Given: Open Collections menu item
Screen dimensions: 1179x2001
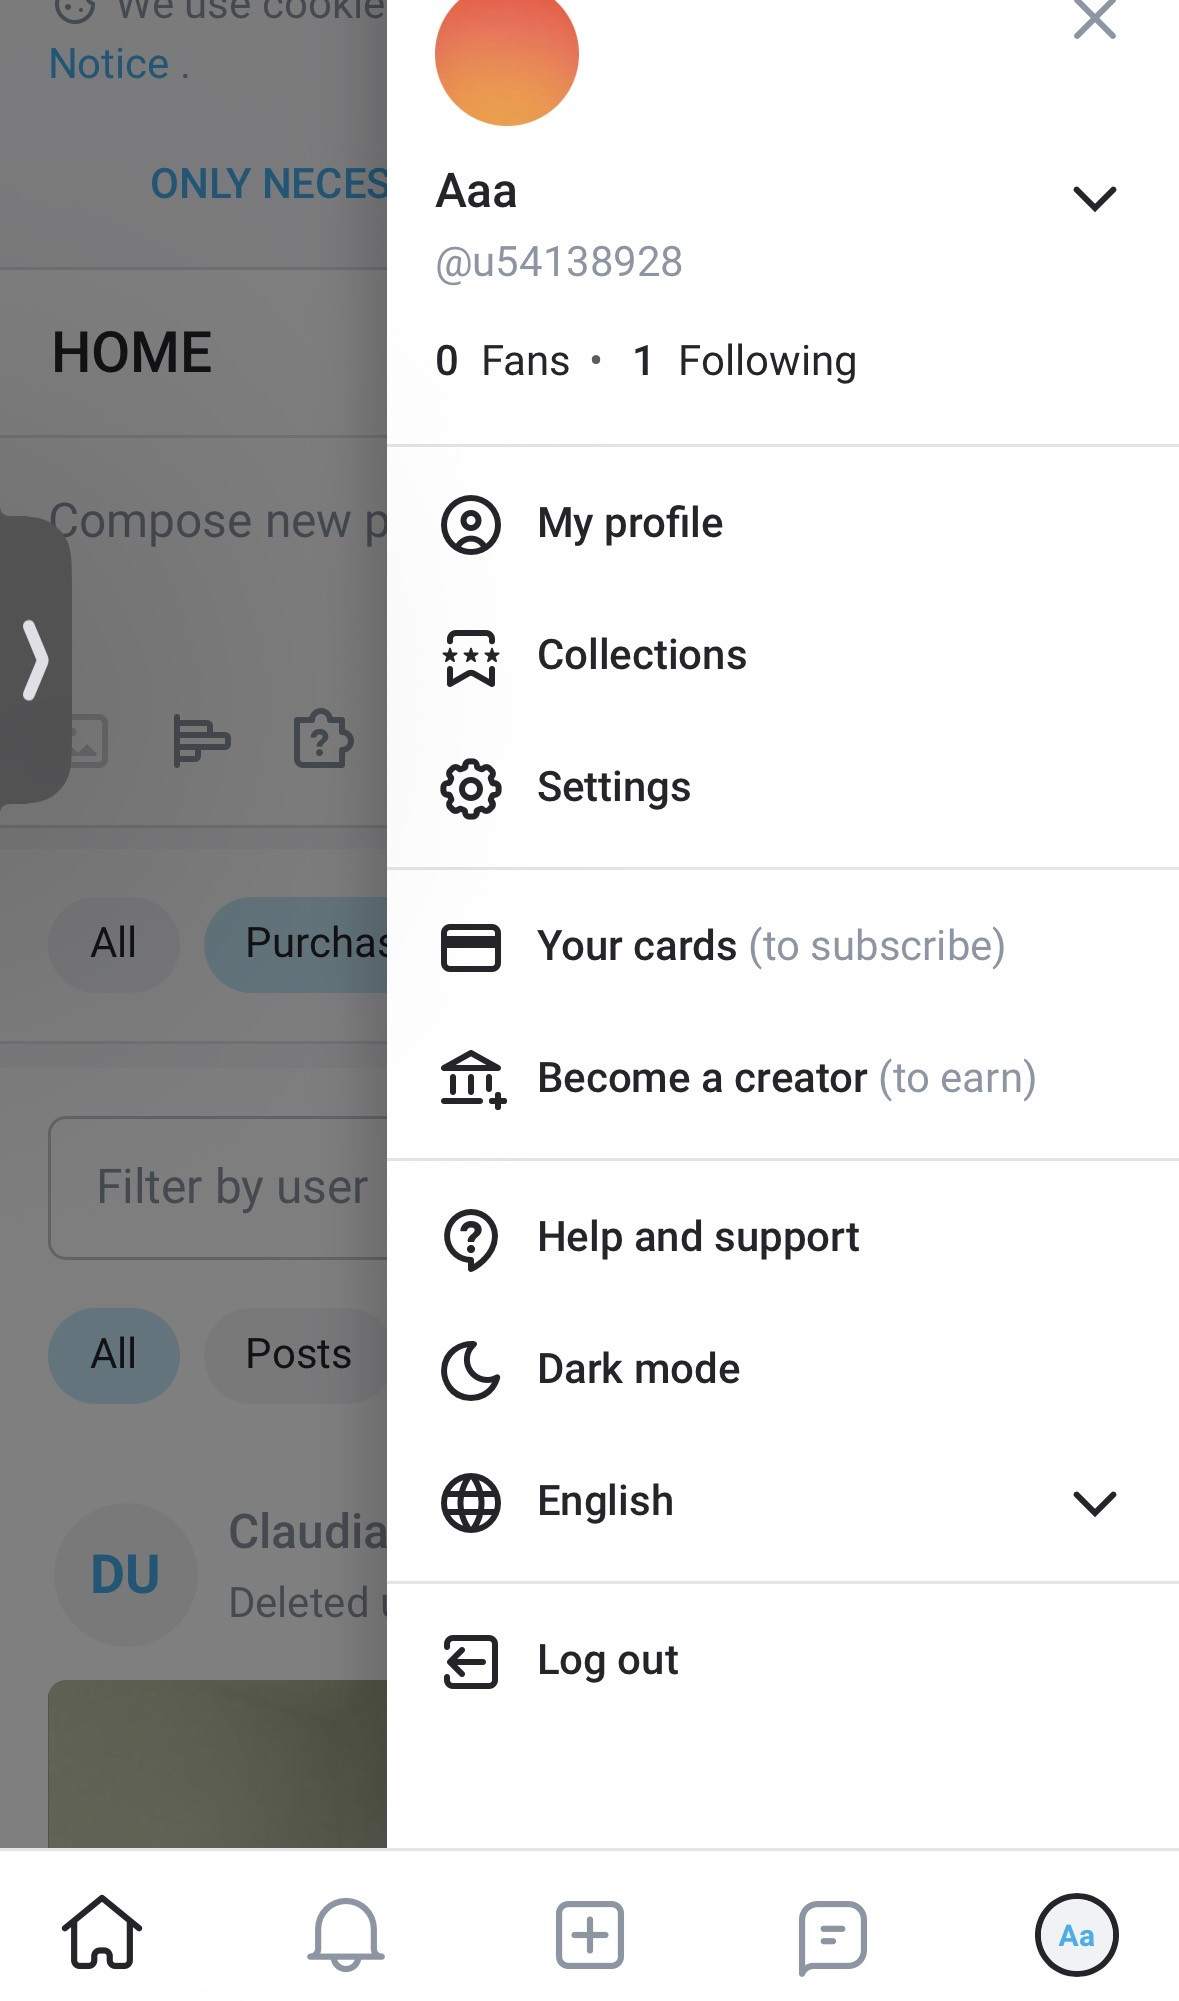Looking at the screenshot, I should pos(641,655).
